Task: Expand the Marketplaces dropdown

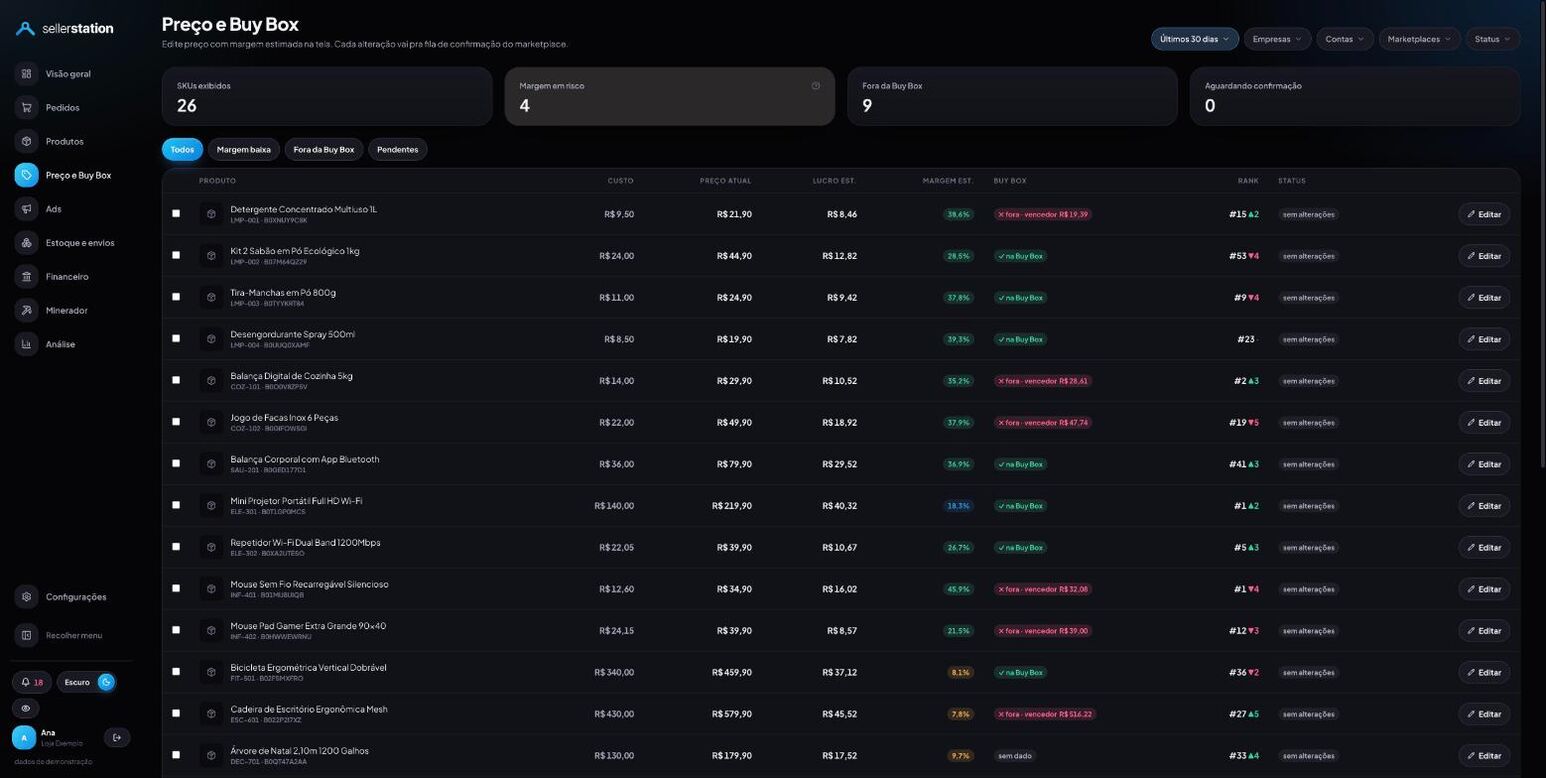Action: click(x=1420, y=39)
